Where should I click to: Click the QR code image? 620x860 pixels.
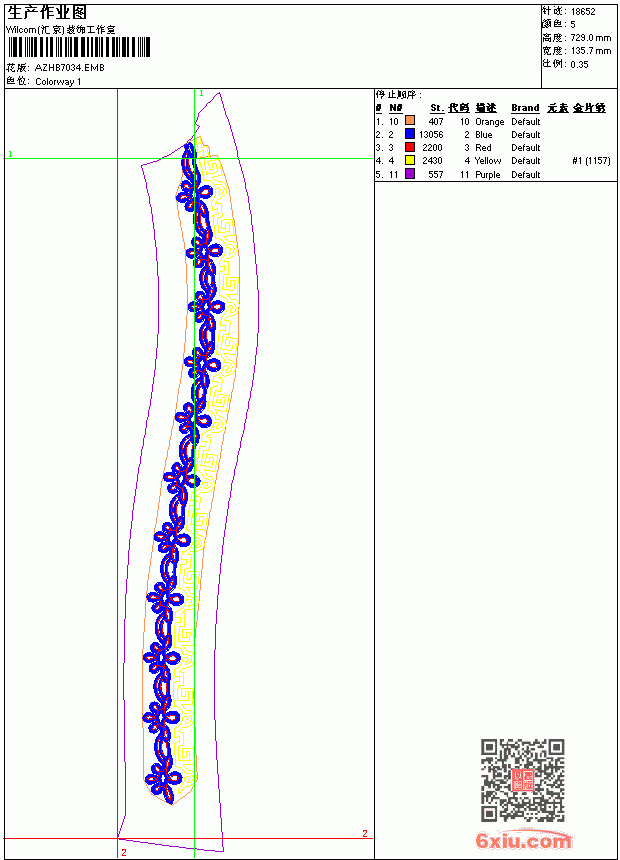[523, 780]
